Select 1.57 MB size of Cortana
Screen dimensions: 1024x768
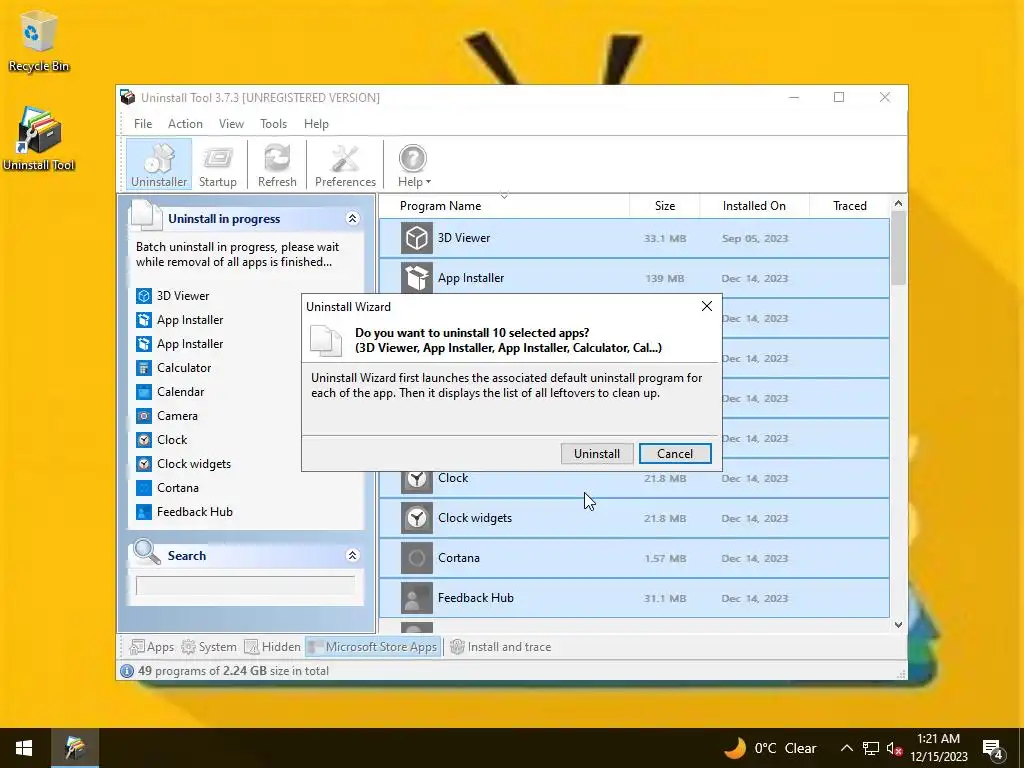coord(665,558)
